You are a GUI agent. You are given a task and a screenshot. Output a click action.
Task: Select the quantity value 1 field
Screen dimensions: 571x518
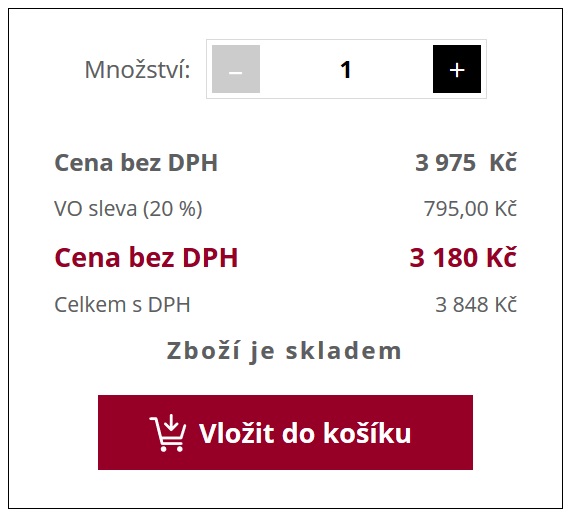point(346,69)
